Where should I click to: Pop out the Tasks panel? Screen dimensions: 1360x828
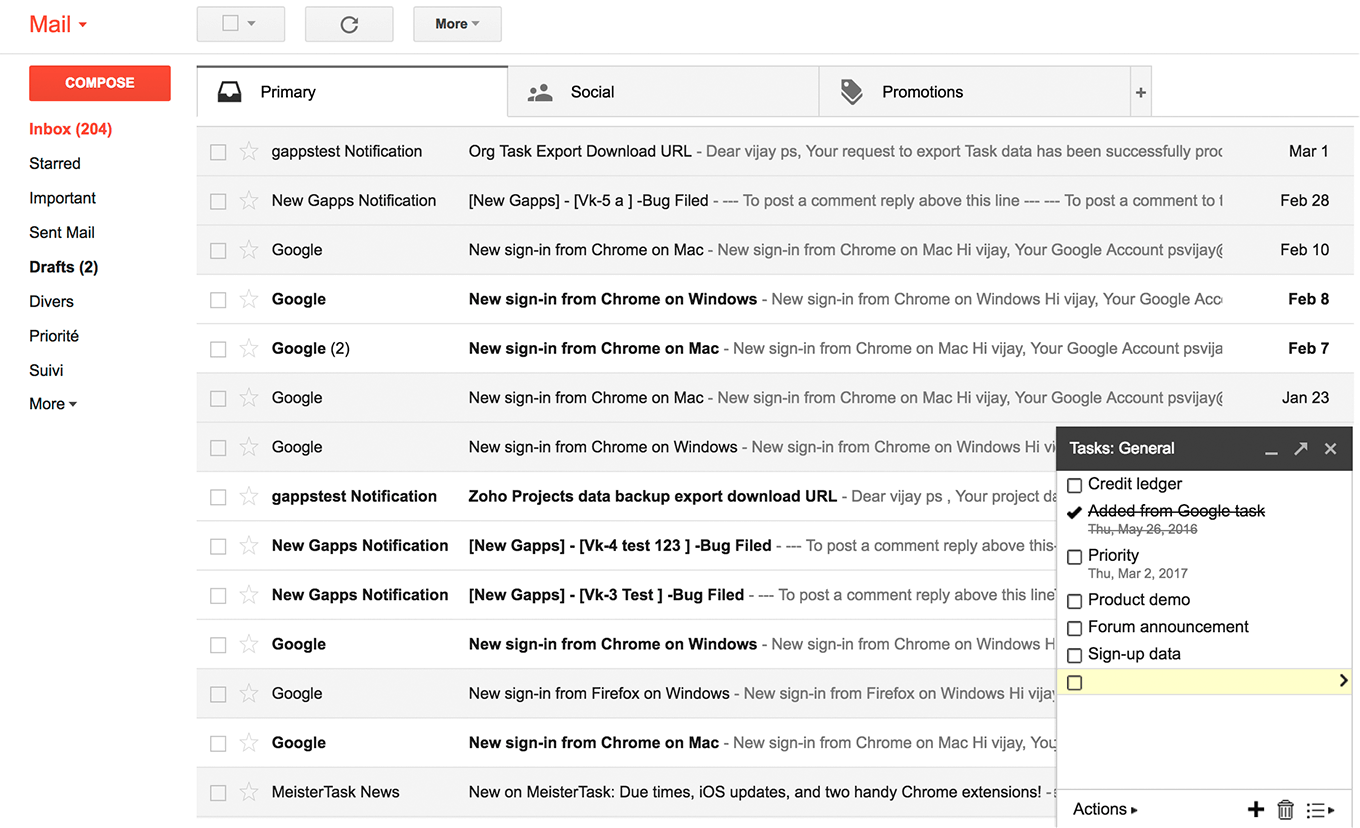coord(1300,448)
